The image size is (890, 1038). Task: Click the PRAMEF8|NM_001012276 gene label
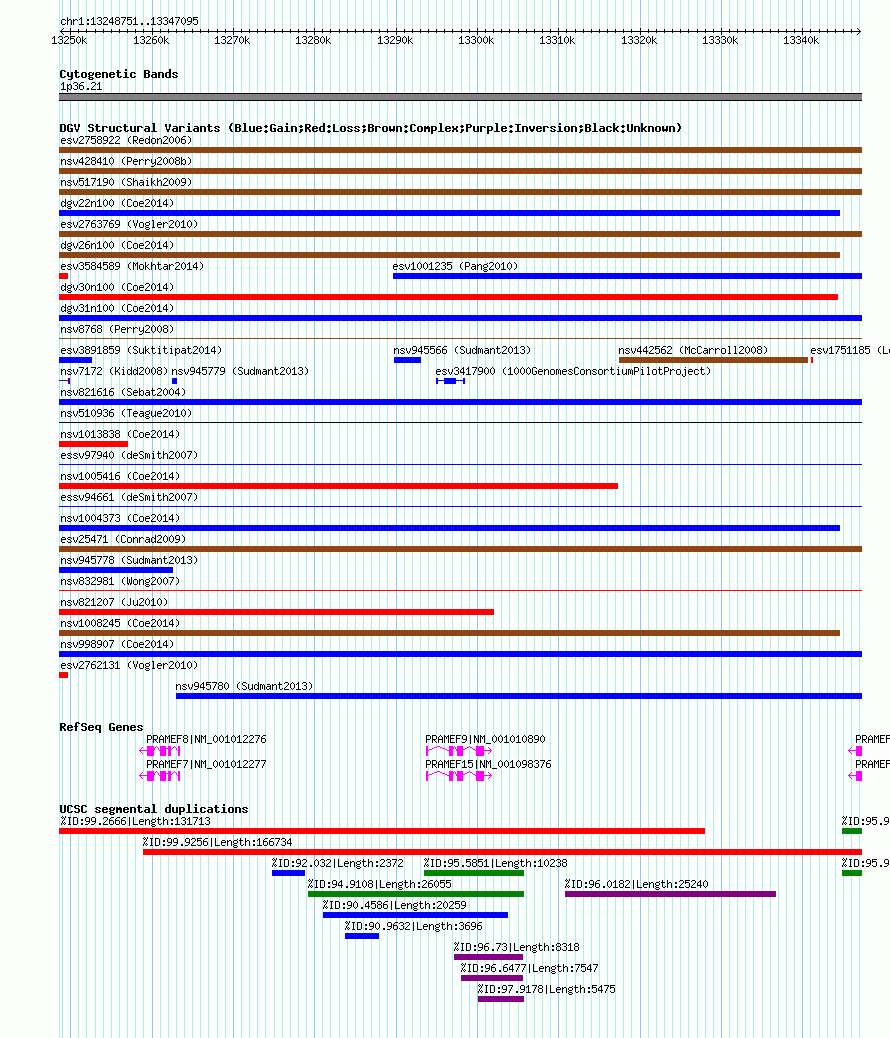[207, 739]
